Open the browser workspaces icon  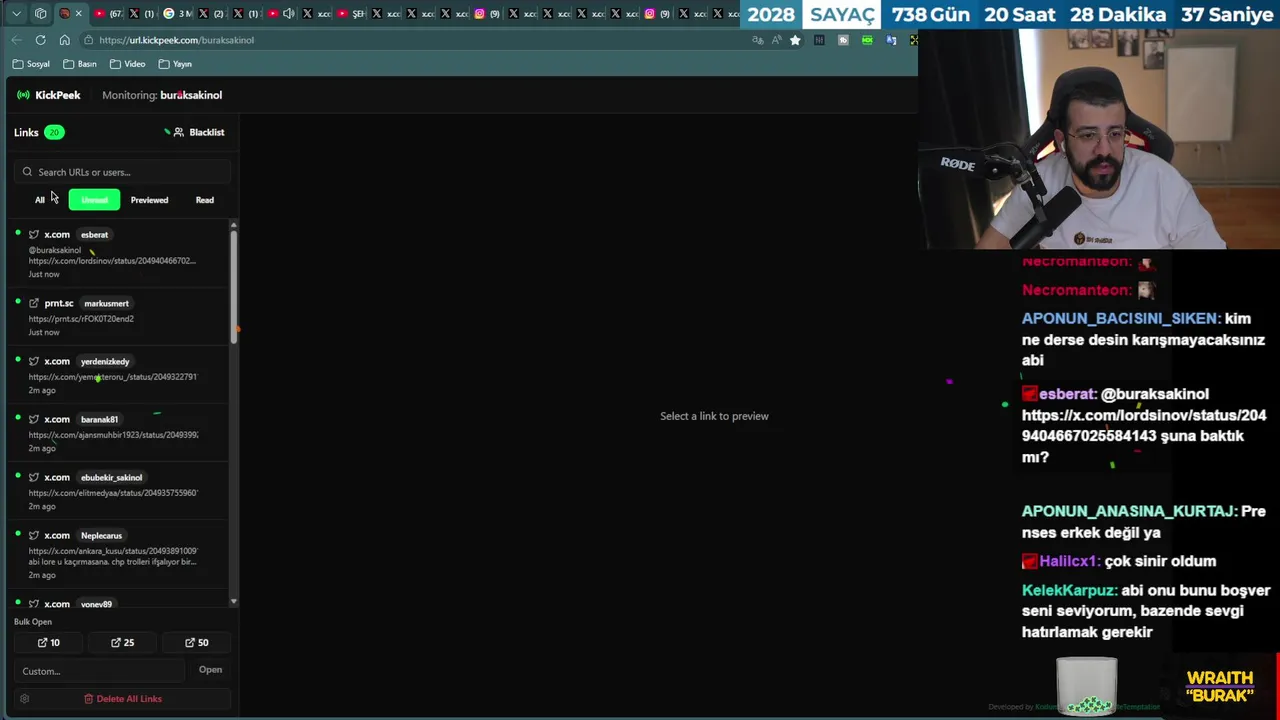40,14
